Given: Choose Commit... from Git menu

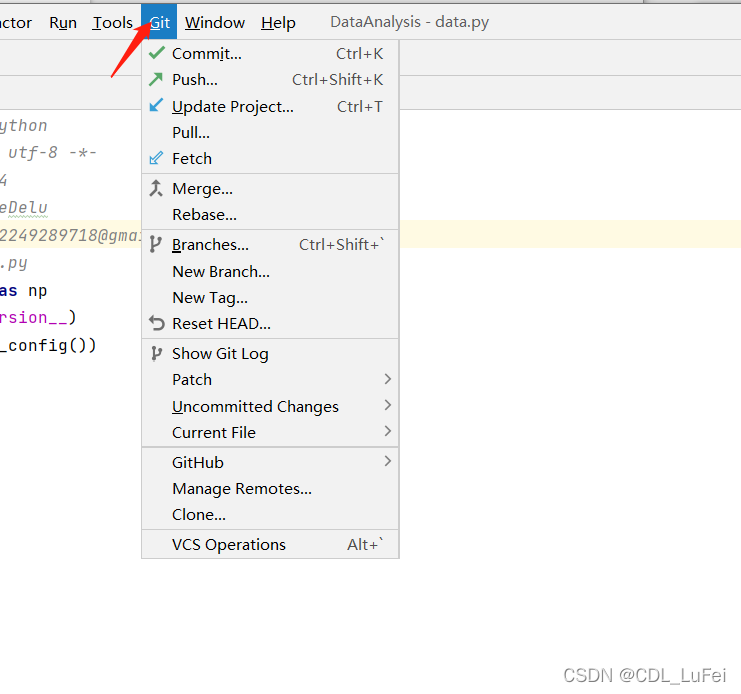Looking at the screenshot, I should tap(270, 53).
